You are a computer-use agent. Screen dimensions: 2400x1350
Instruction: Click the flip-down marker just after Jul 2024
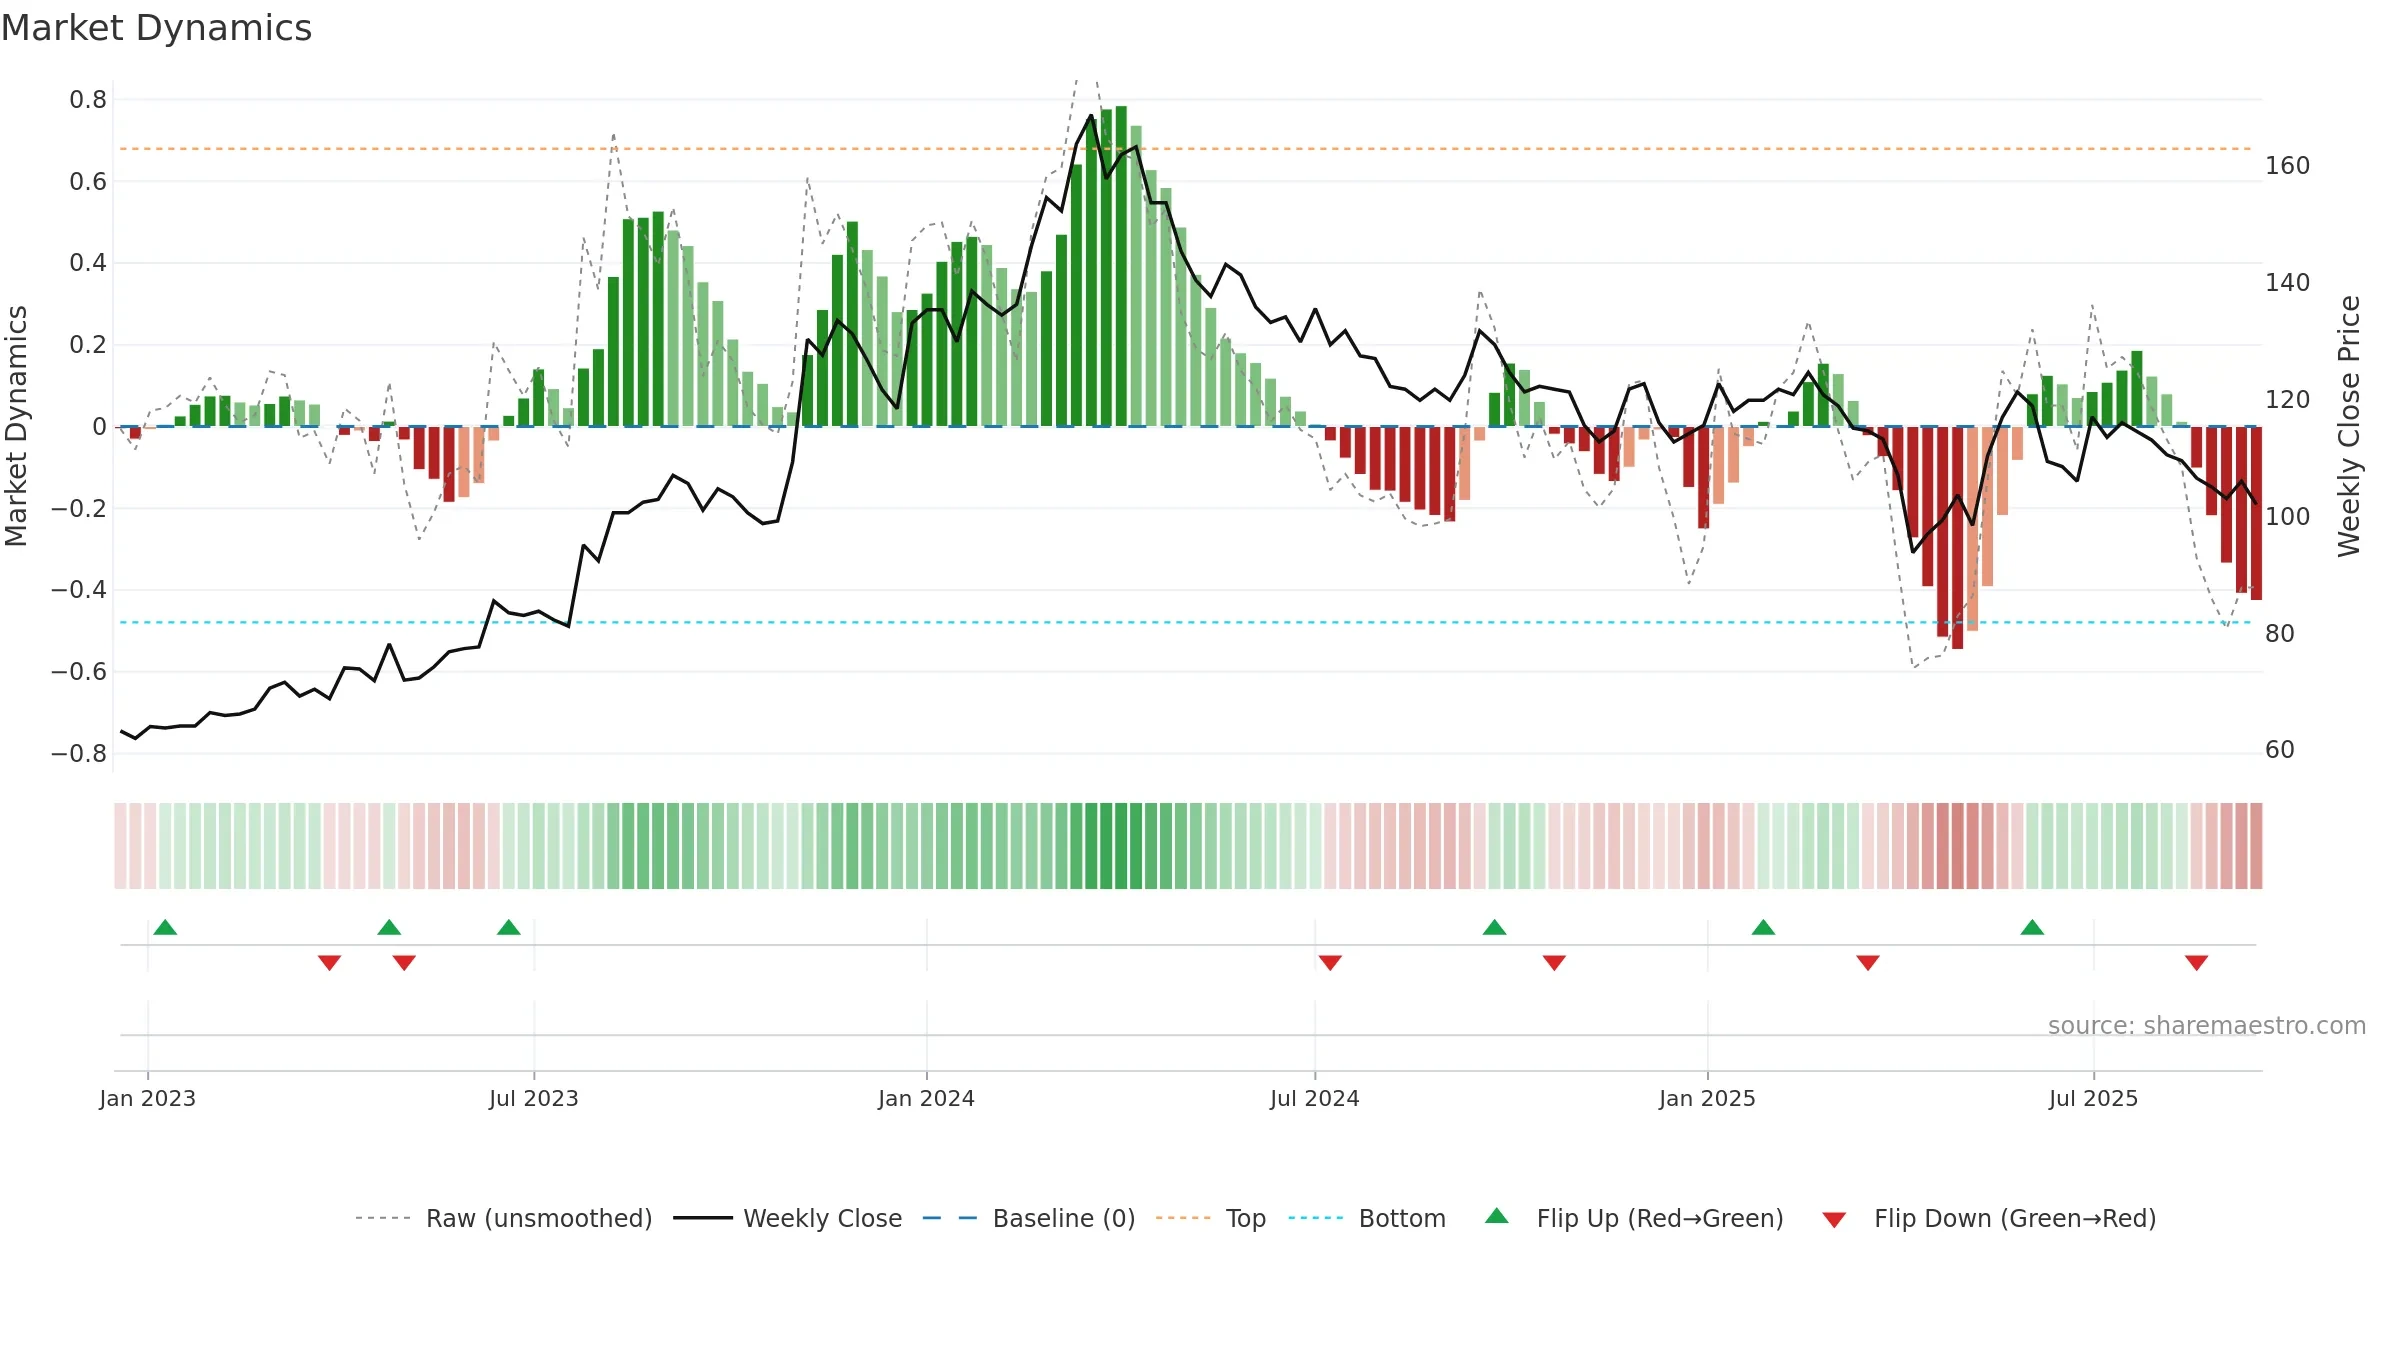click(x=1330, y=962)
